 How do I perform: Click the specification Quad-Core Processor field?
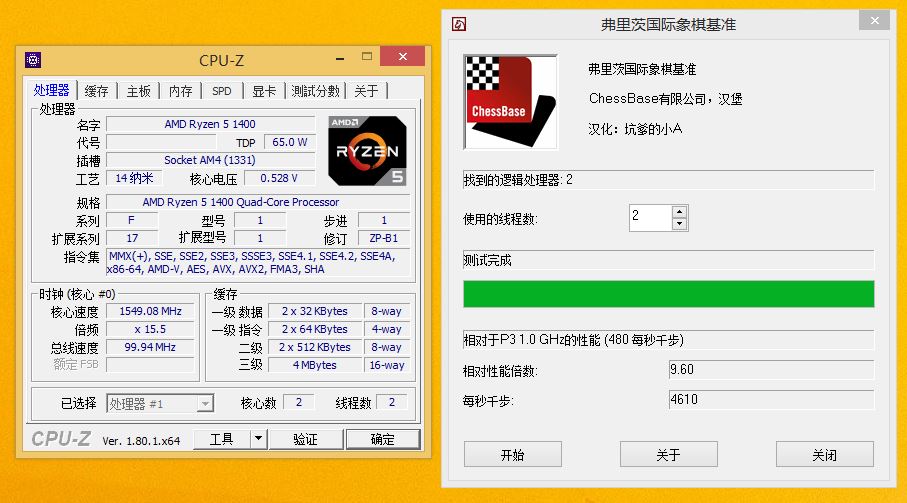coord(258,202)
